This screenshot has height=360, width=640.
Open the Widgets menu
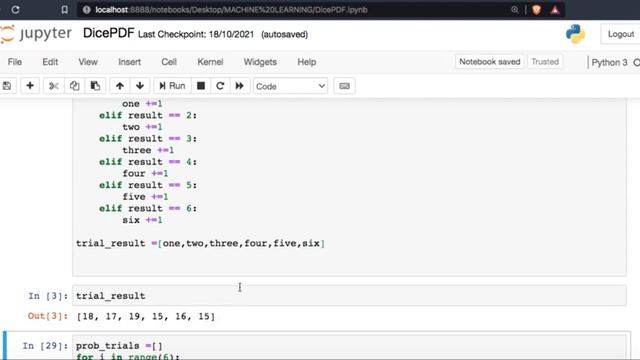[260, 62]
